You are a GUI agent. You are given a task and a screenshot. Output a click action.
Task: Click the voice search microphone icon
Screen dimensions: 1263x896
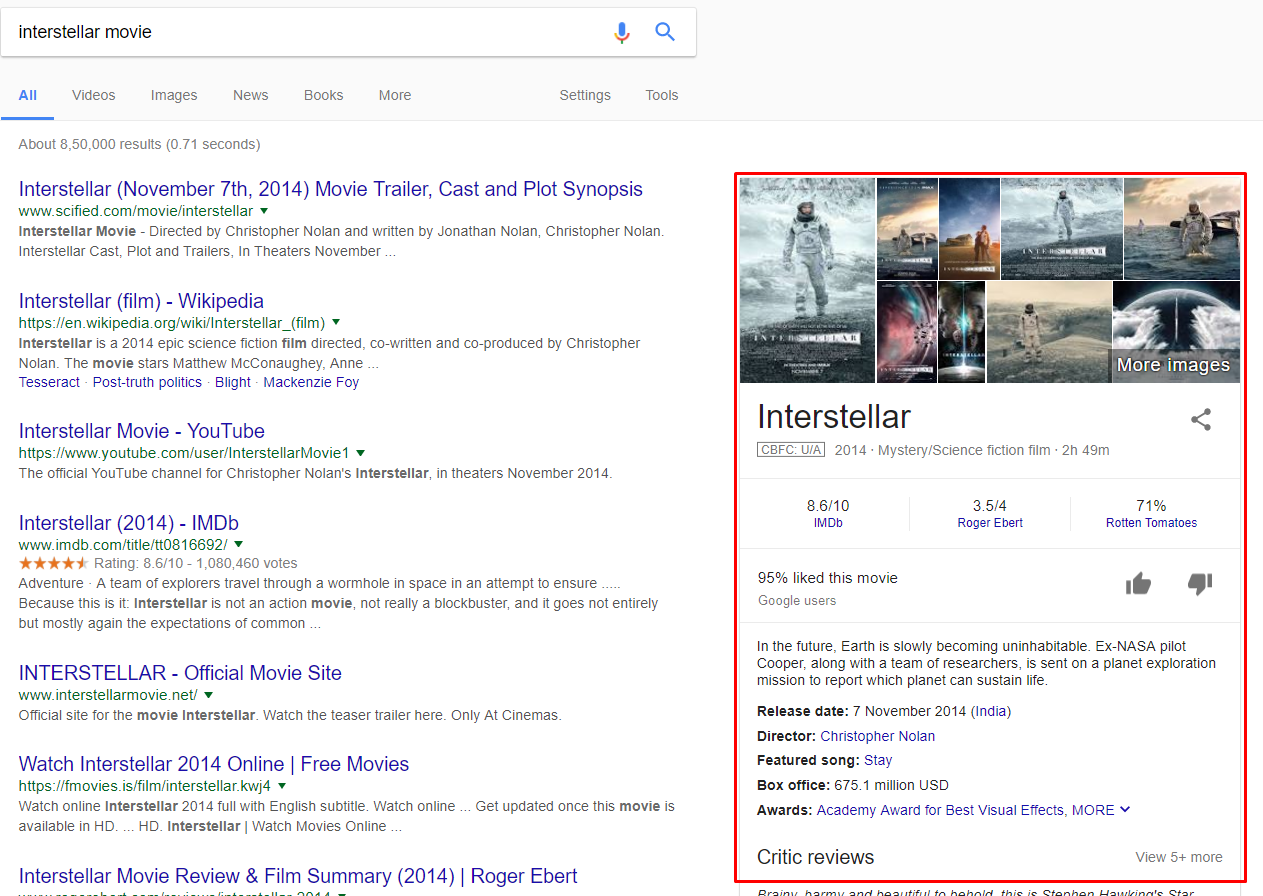622,32
